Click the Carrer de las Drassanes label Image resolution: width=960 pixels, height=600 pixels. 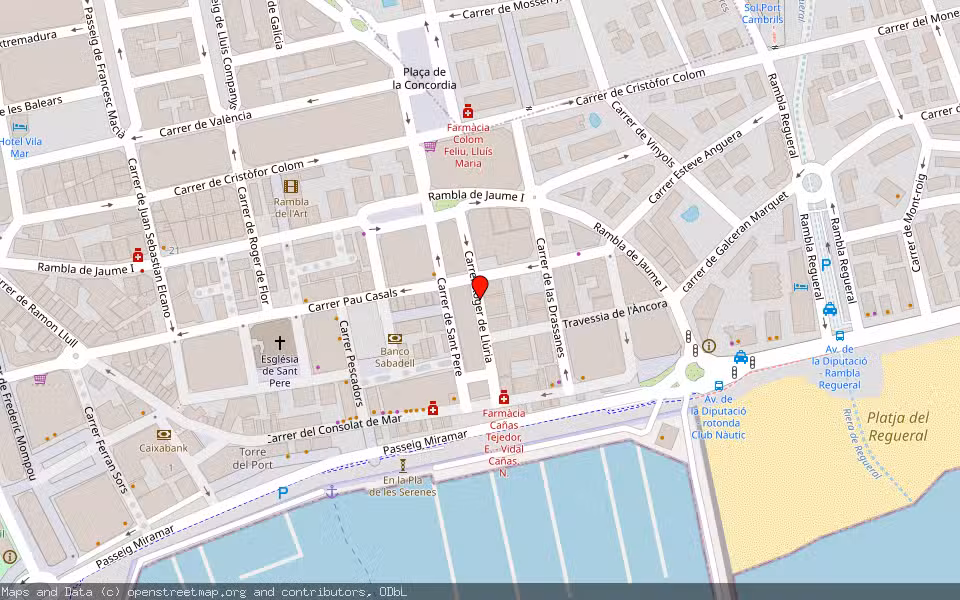coord(550,298)
